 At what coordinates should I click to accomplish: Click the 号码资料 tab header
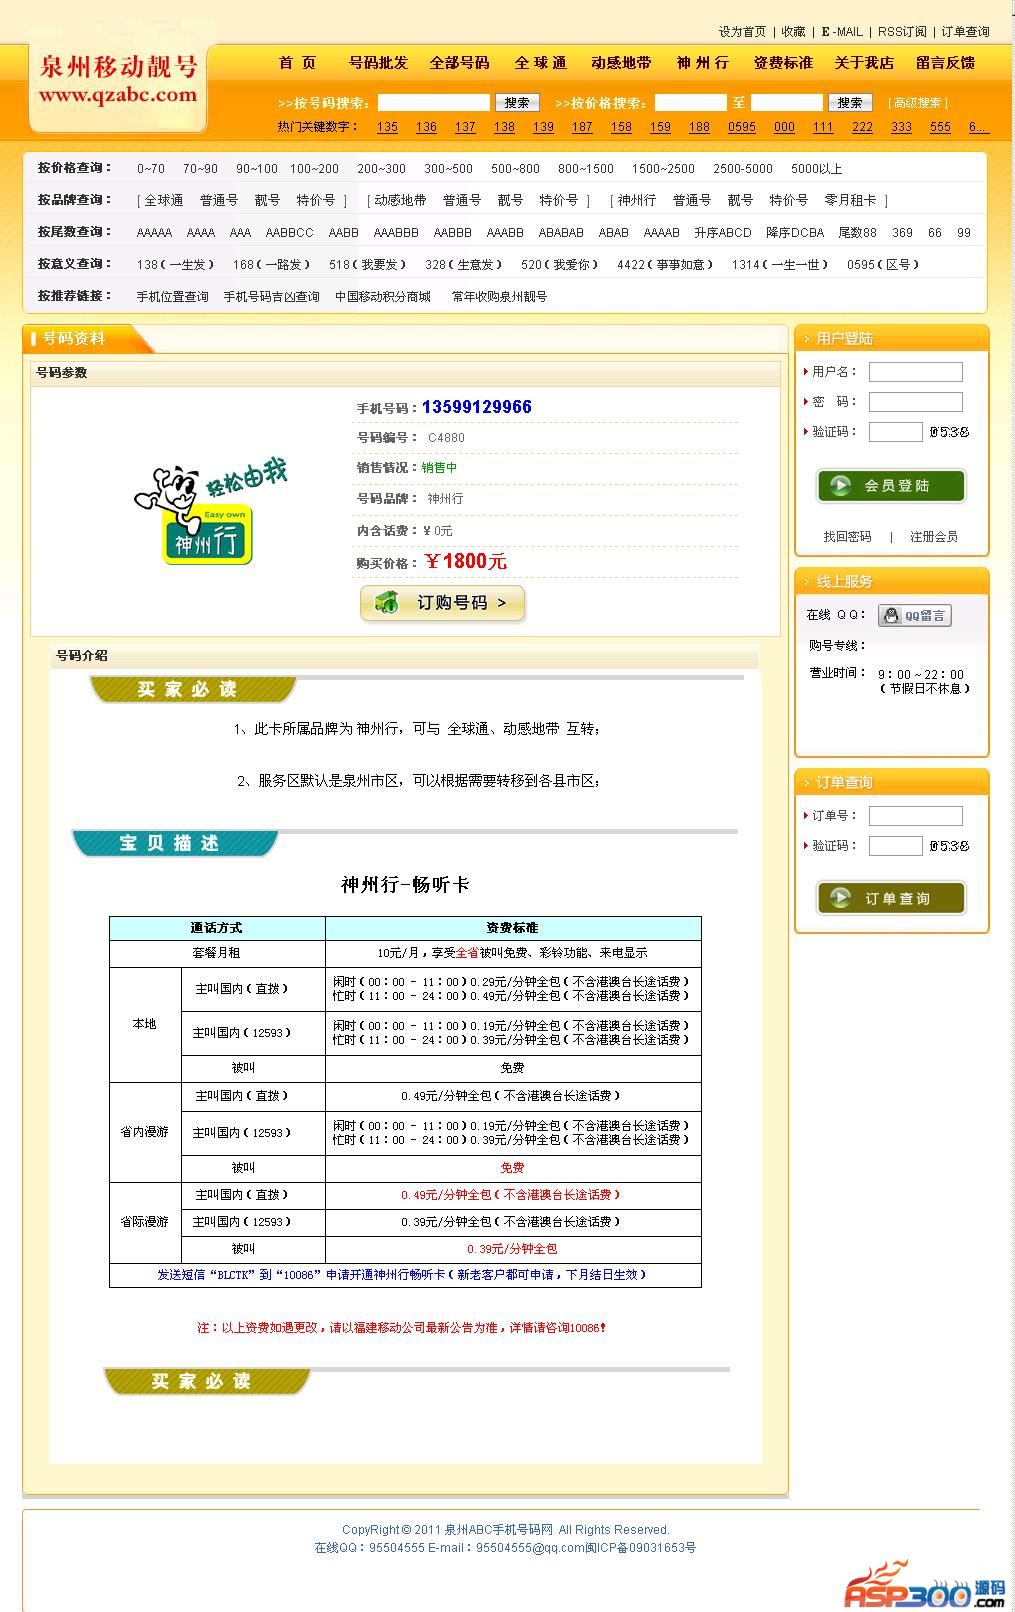[x=74, y=339]
